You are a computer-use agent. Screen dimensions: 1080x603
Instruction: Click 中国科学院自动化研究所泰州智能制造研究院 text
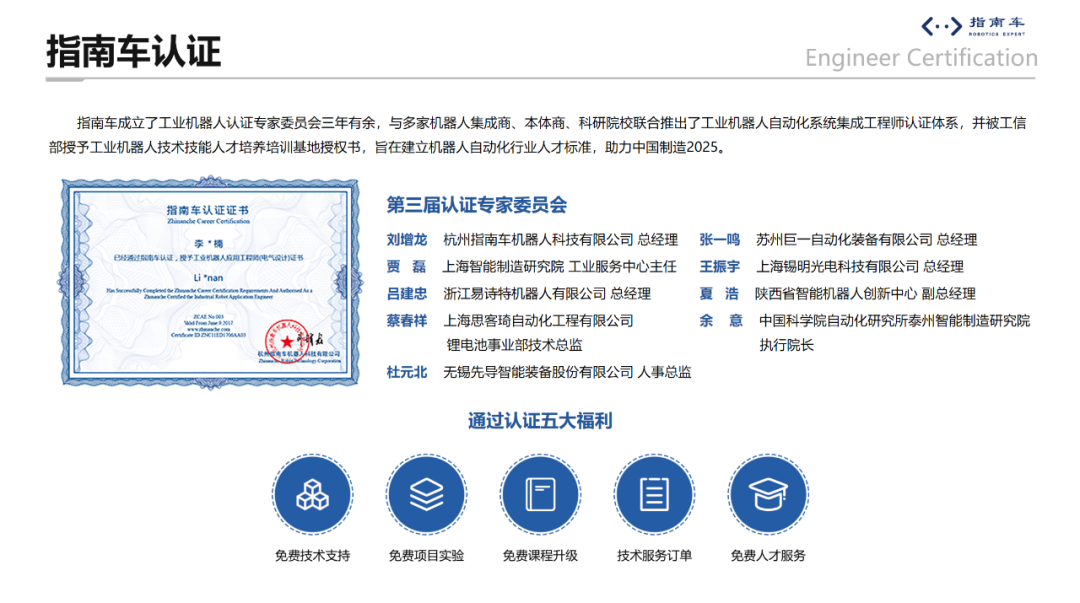coord(895,320)
